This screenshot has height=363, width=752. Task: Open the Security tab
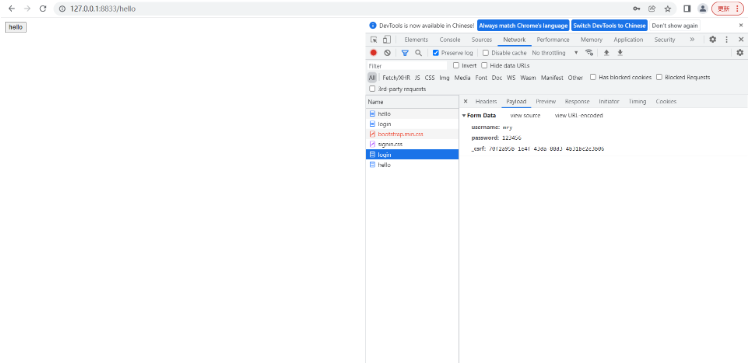pos(664,40)
